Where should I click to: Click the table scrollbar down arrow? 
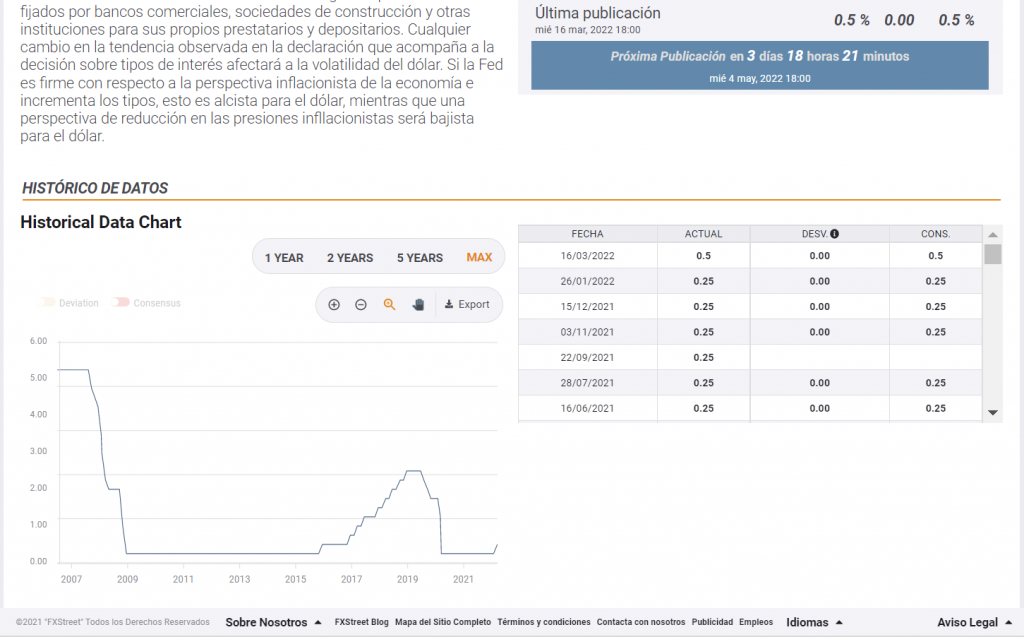(x=992, y=412)
